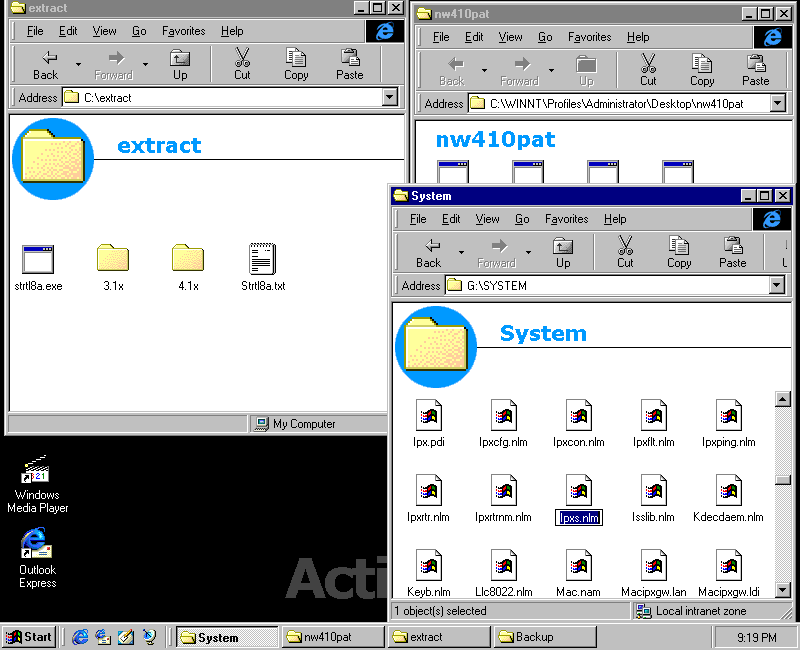Switch to nw410pat taskbar button
Image resolution: width=800 pixels, height=650 pixels.
[x=333, y=637]
